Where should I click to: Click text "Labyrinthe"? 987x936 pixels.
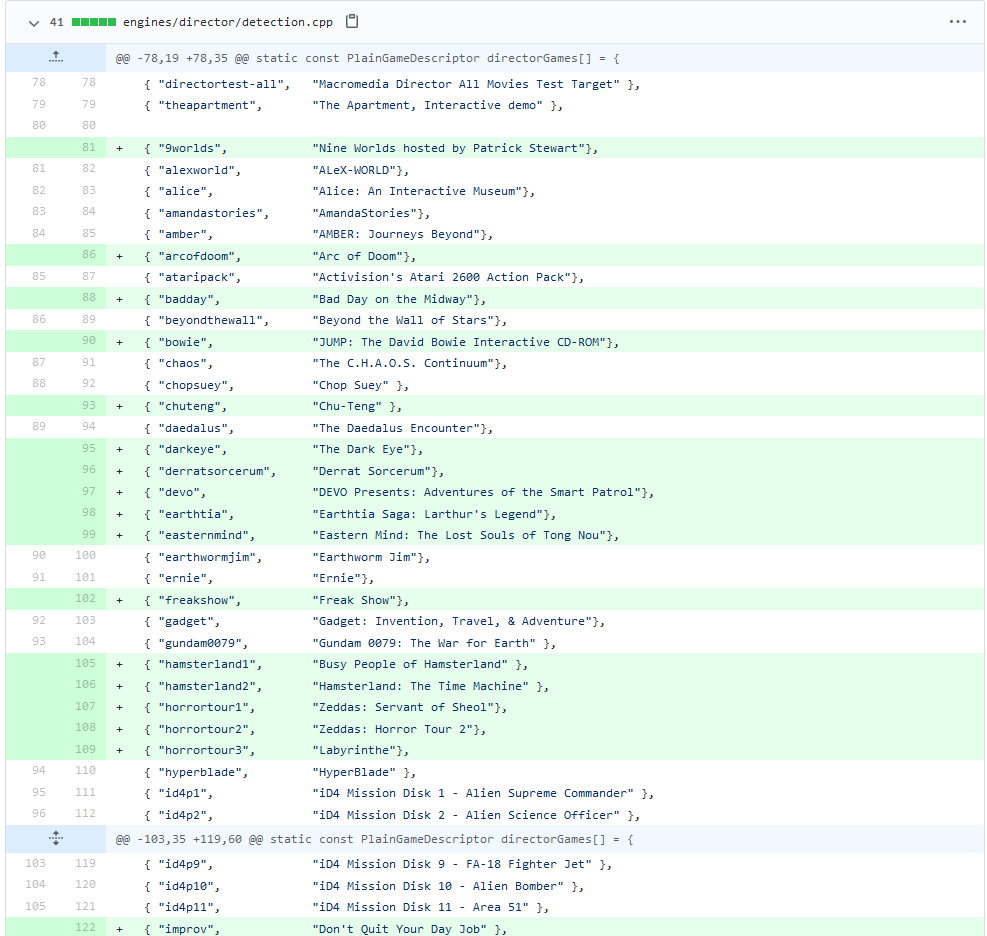[354, 750]
